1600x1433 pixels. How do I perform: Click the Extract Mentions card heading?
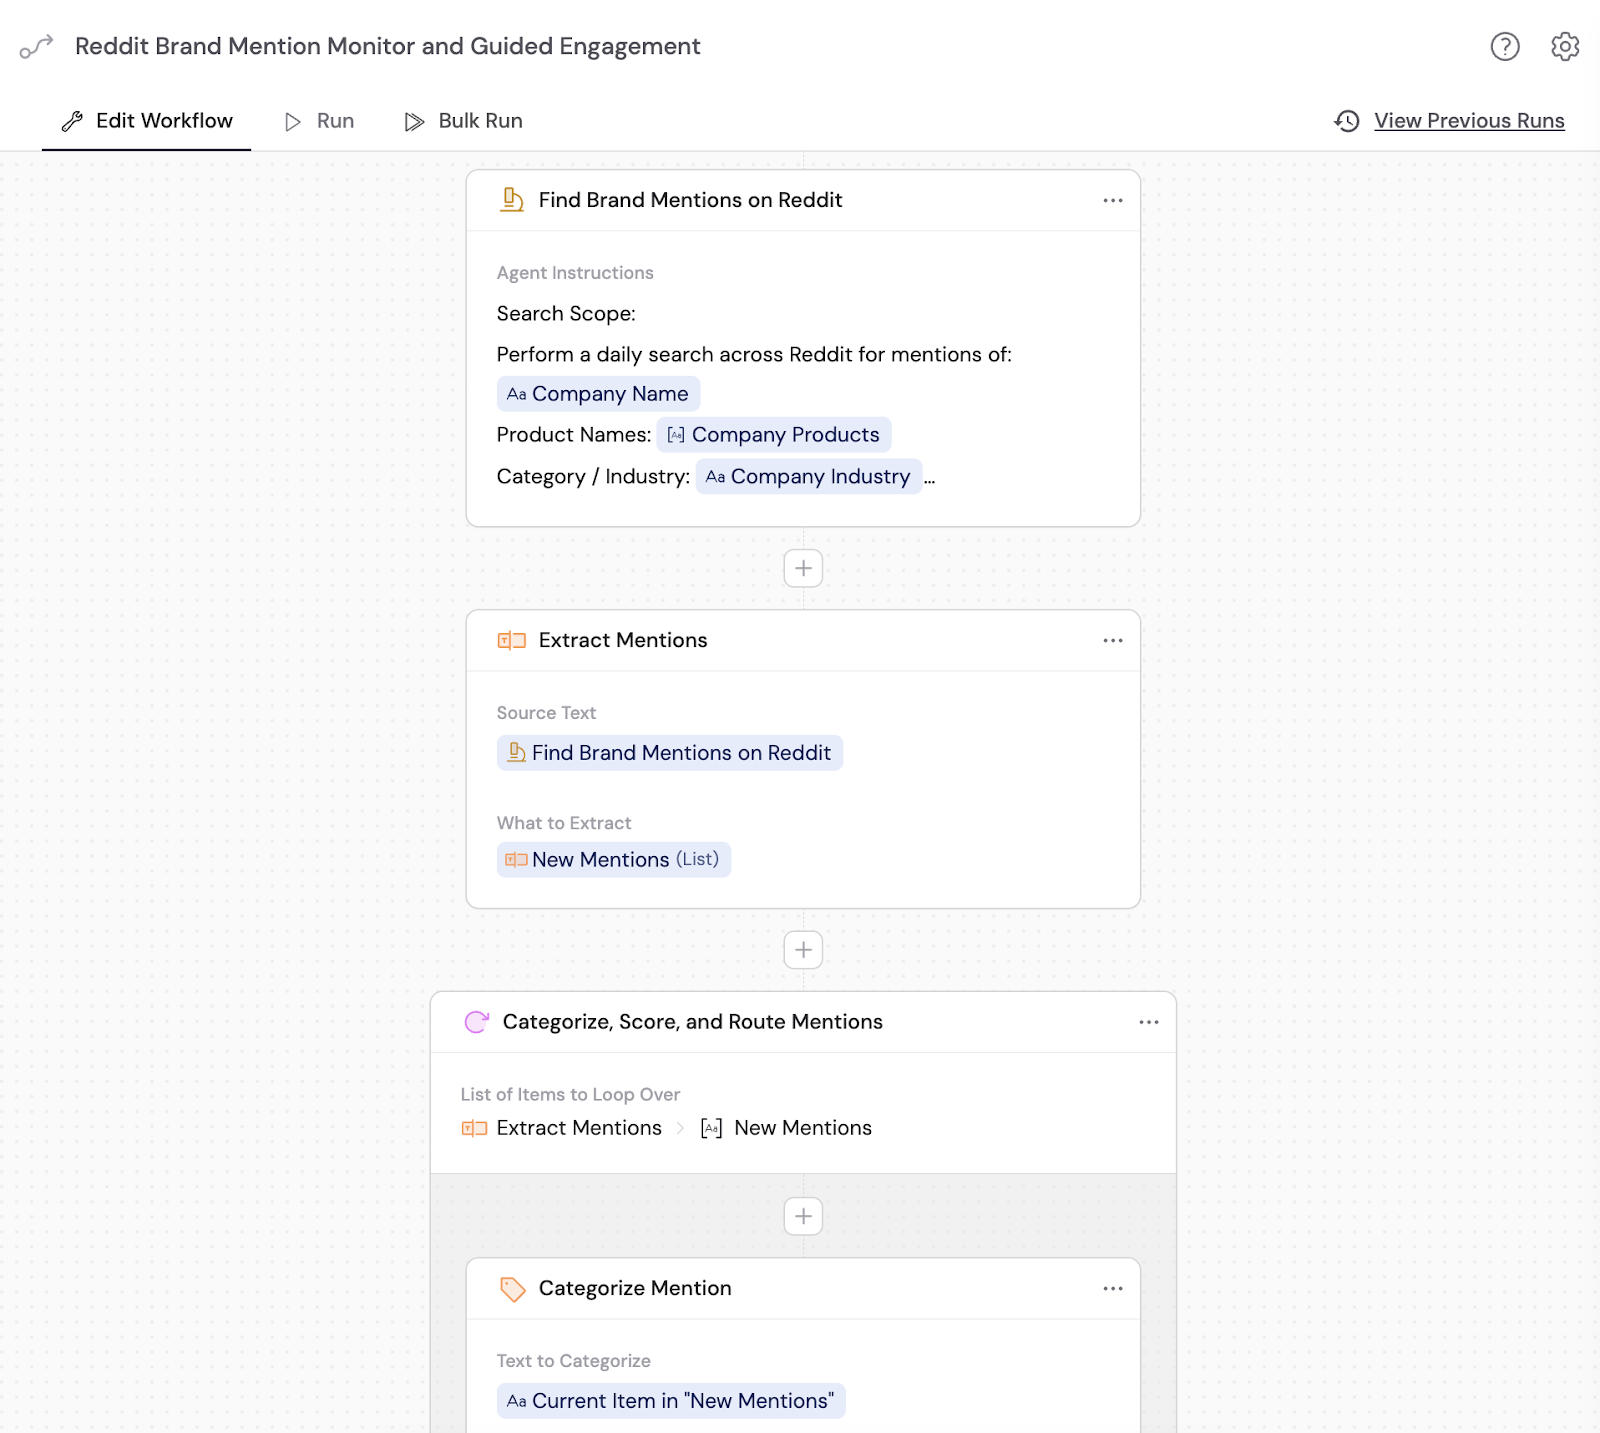(x=623, y=640)
